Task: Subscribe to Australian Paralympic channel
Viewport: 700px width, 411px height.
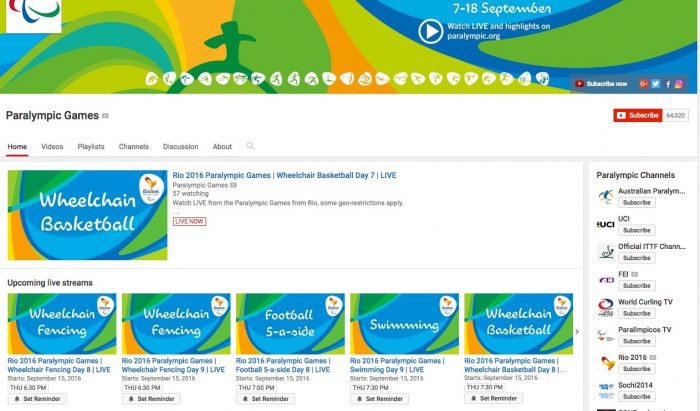Action: coord(637,203)
